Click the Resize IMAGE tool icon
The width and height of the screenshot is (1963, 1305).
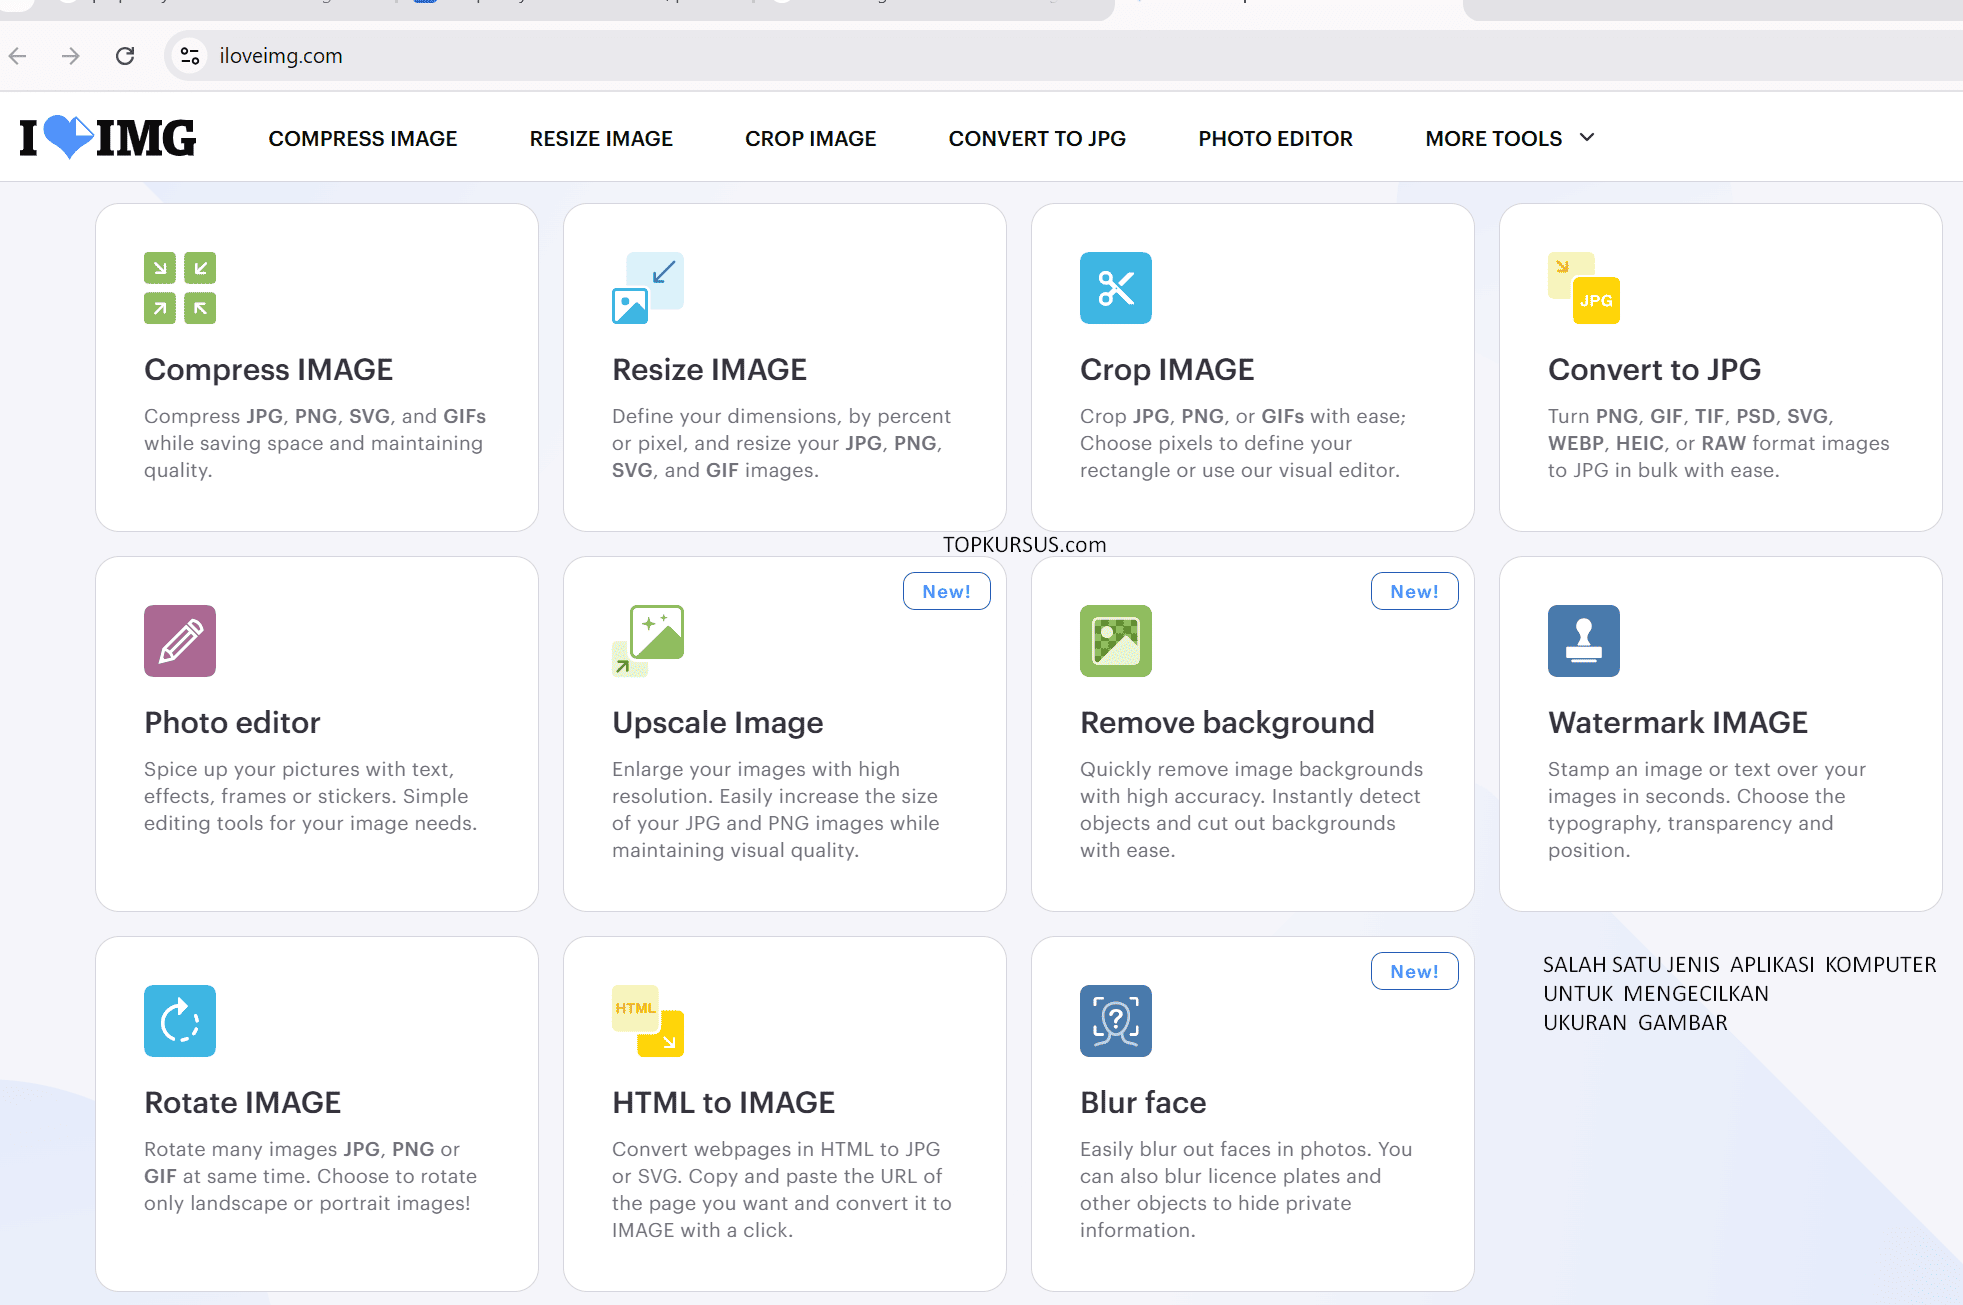[647, 288]
